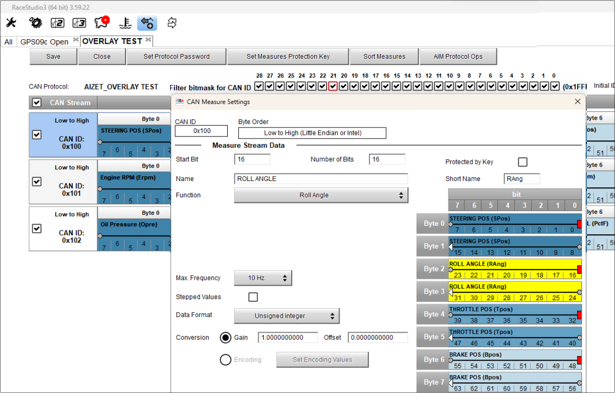Click the Name field containing ROLL ANGLE
The height and width of the screenshot is (393, 615).
pos(321,179)
